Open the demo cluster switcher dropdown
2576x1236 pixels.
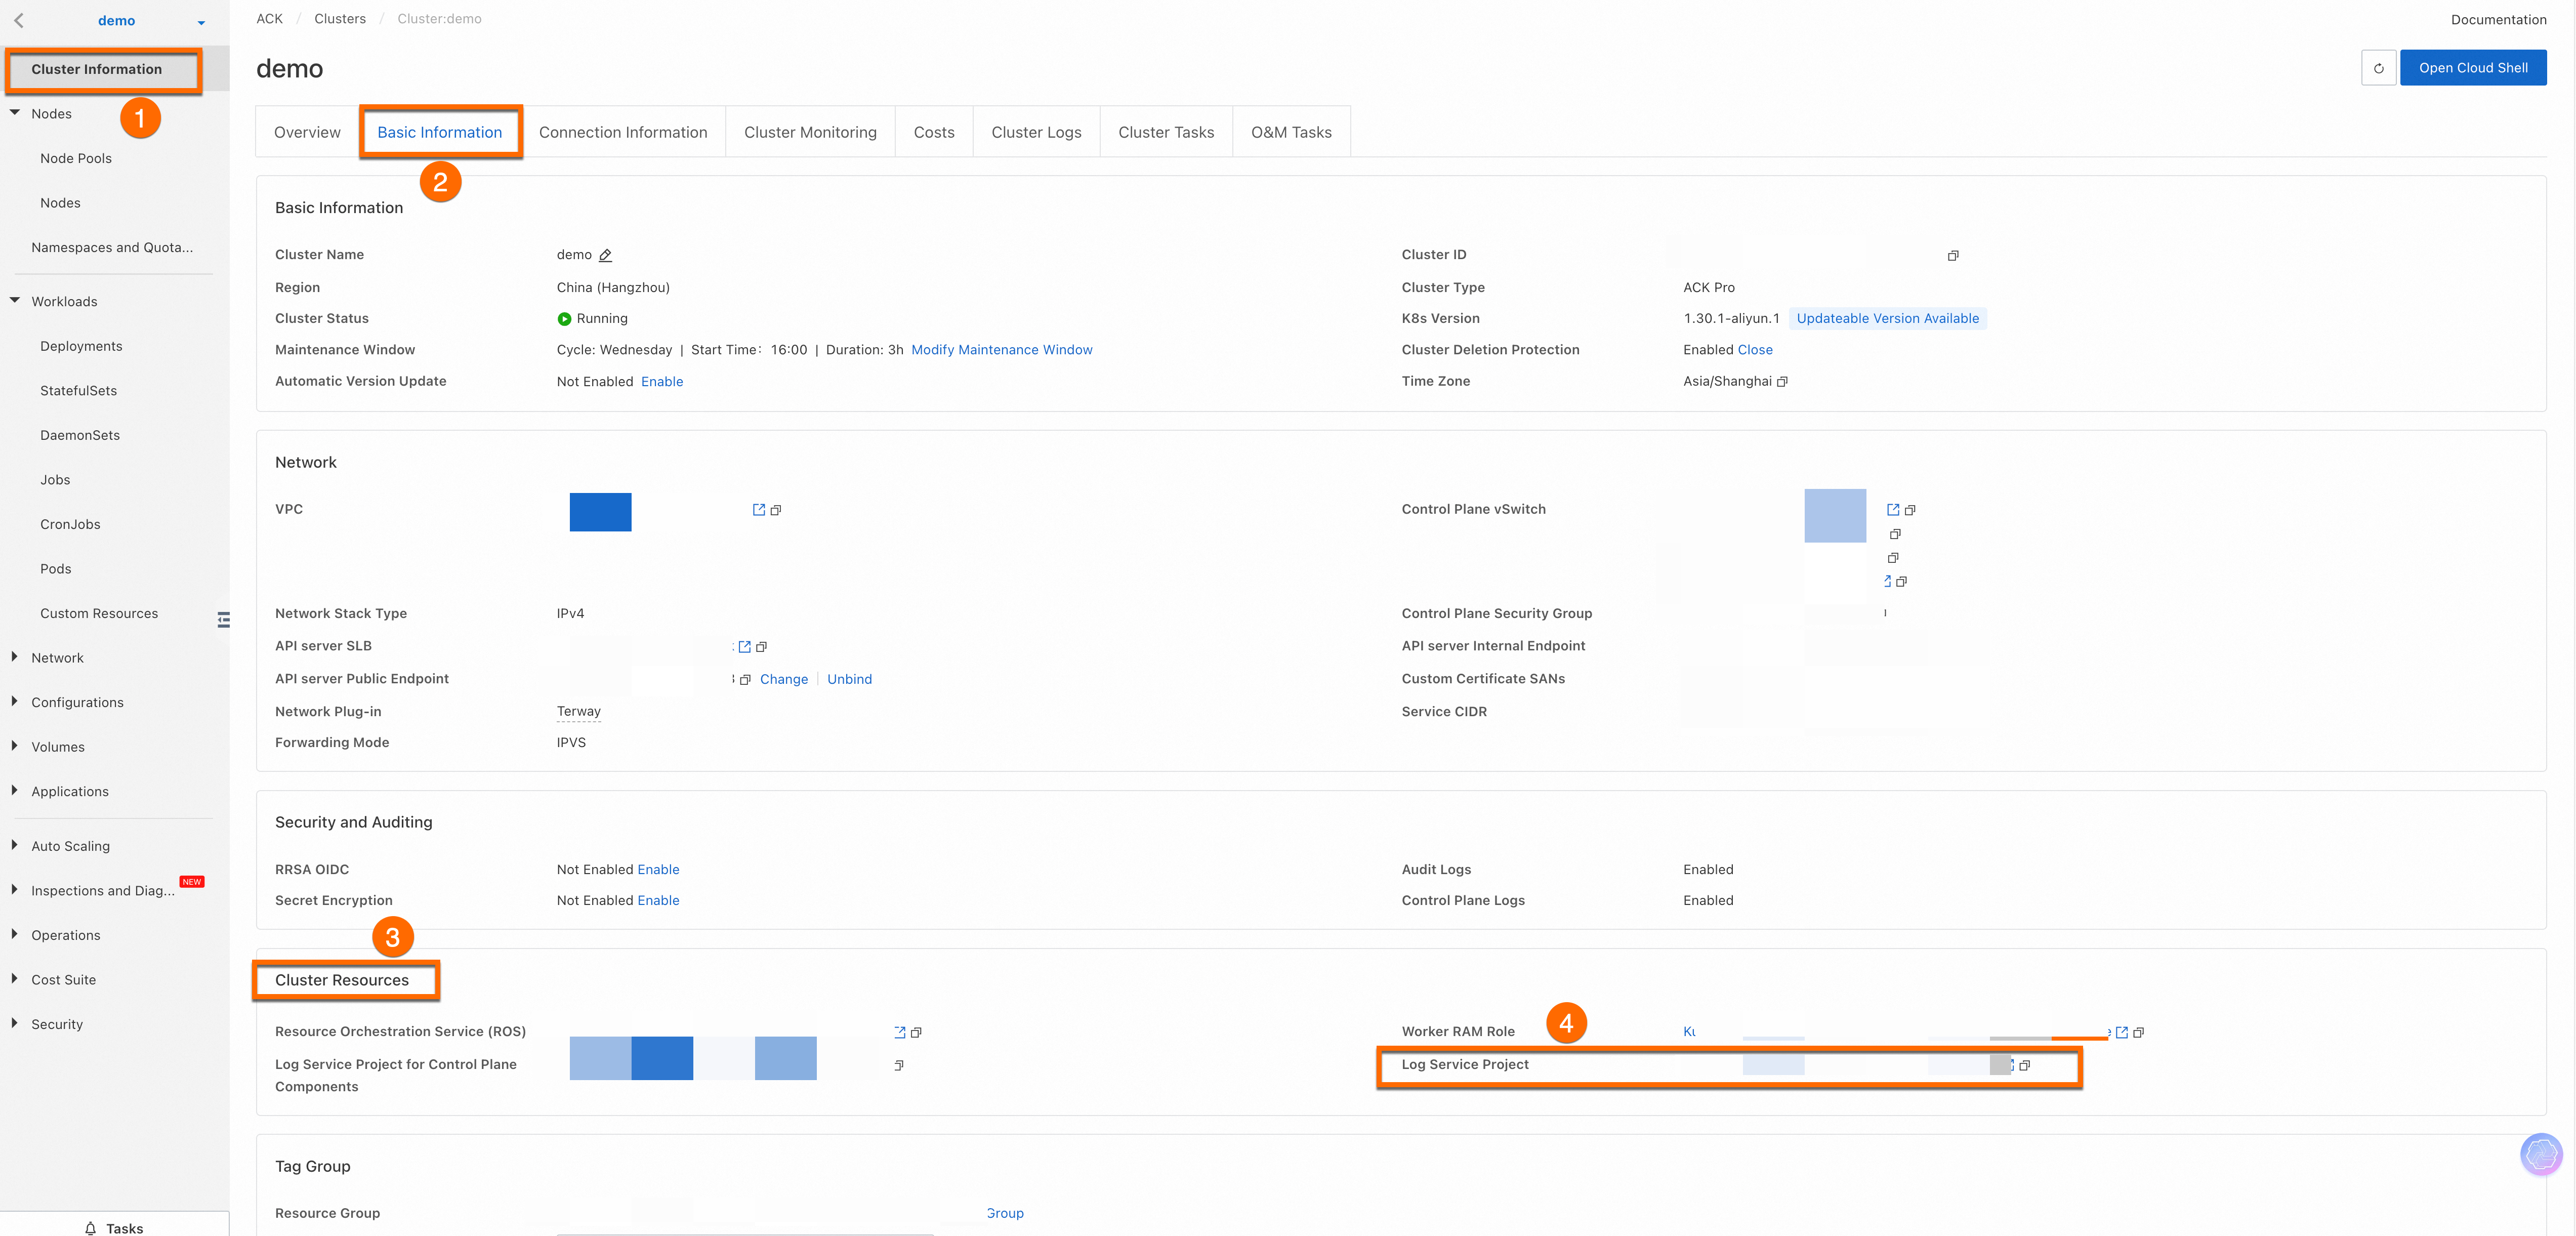(201, 22)
